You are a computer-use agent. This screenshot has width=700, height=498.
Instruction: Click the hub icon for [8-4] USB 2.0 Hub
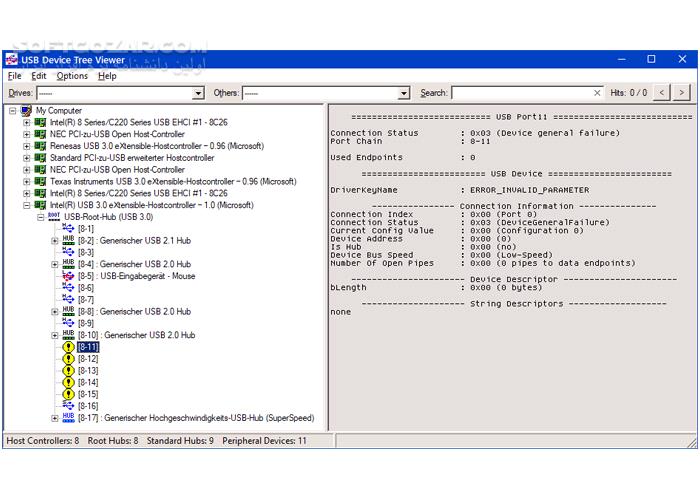coord(68,264)
